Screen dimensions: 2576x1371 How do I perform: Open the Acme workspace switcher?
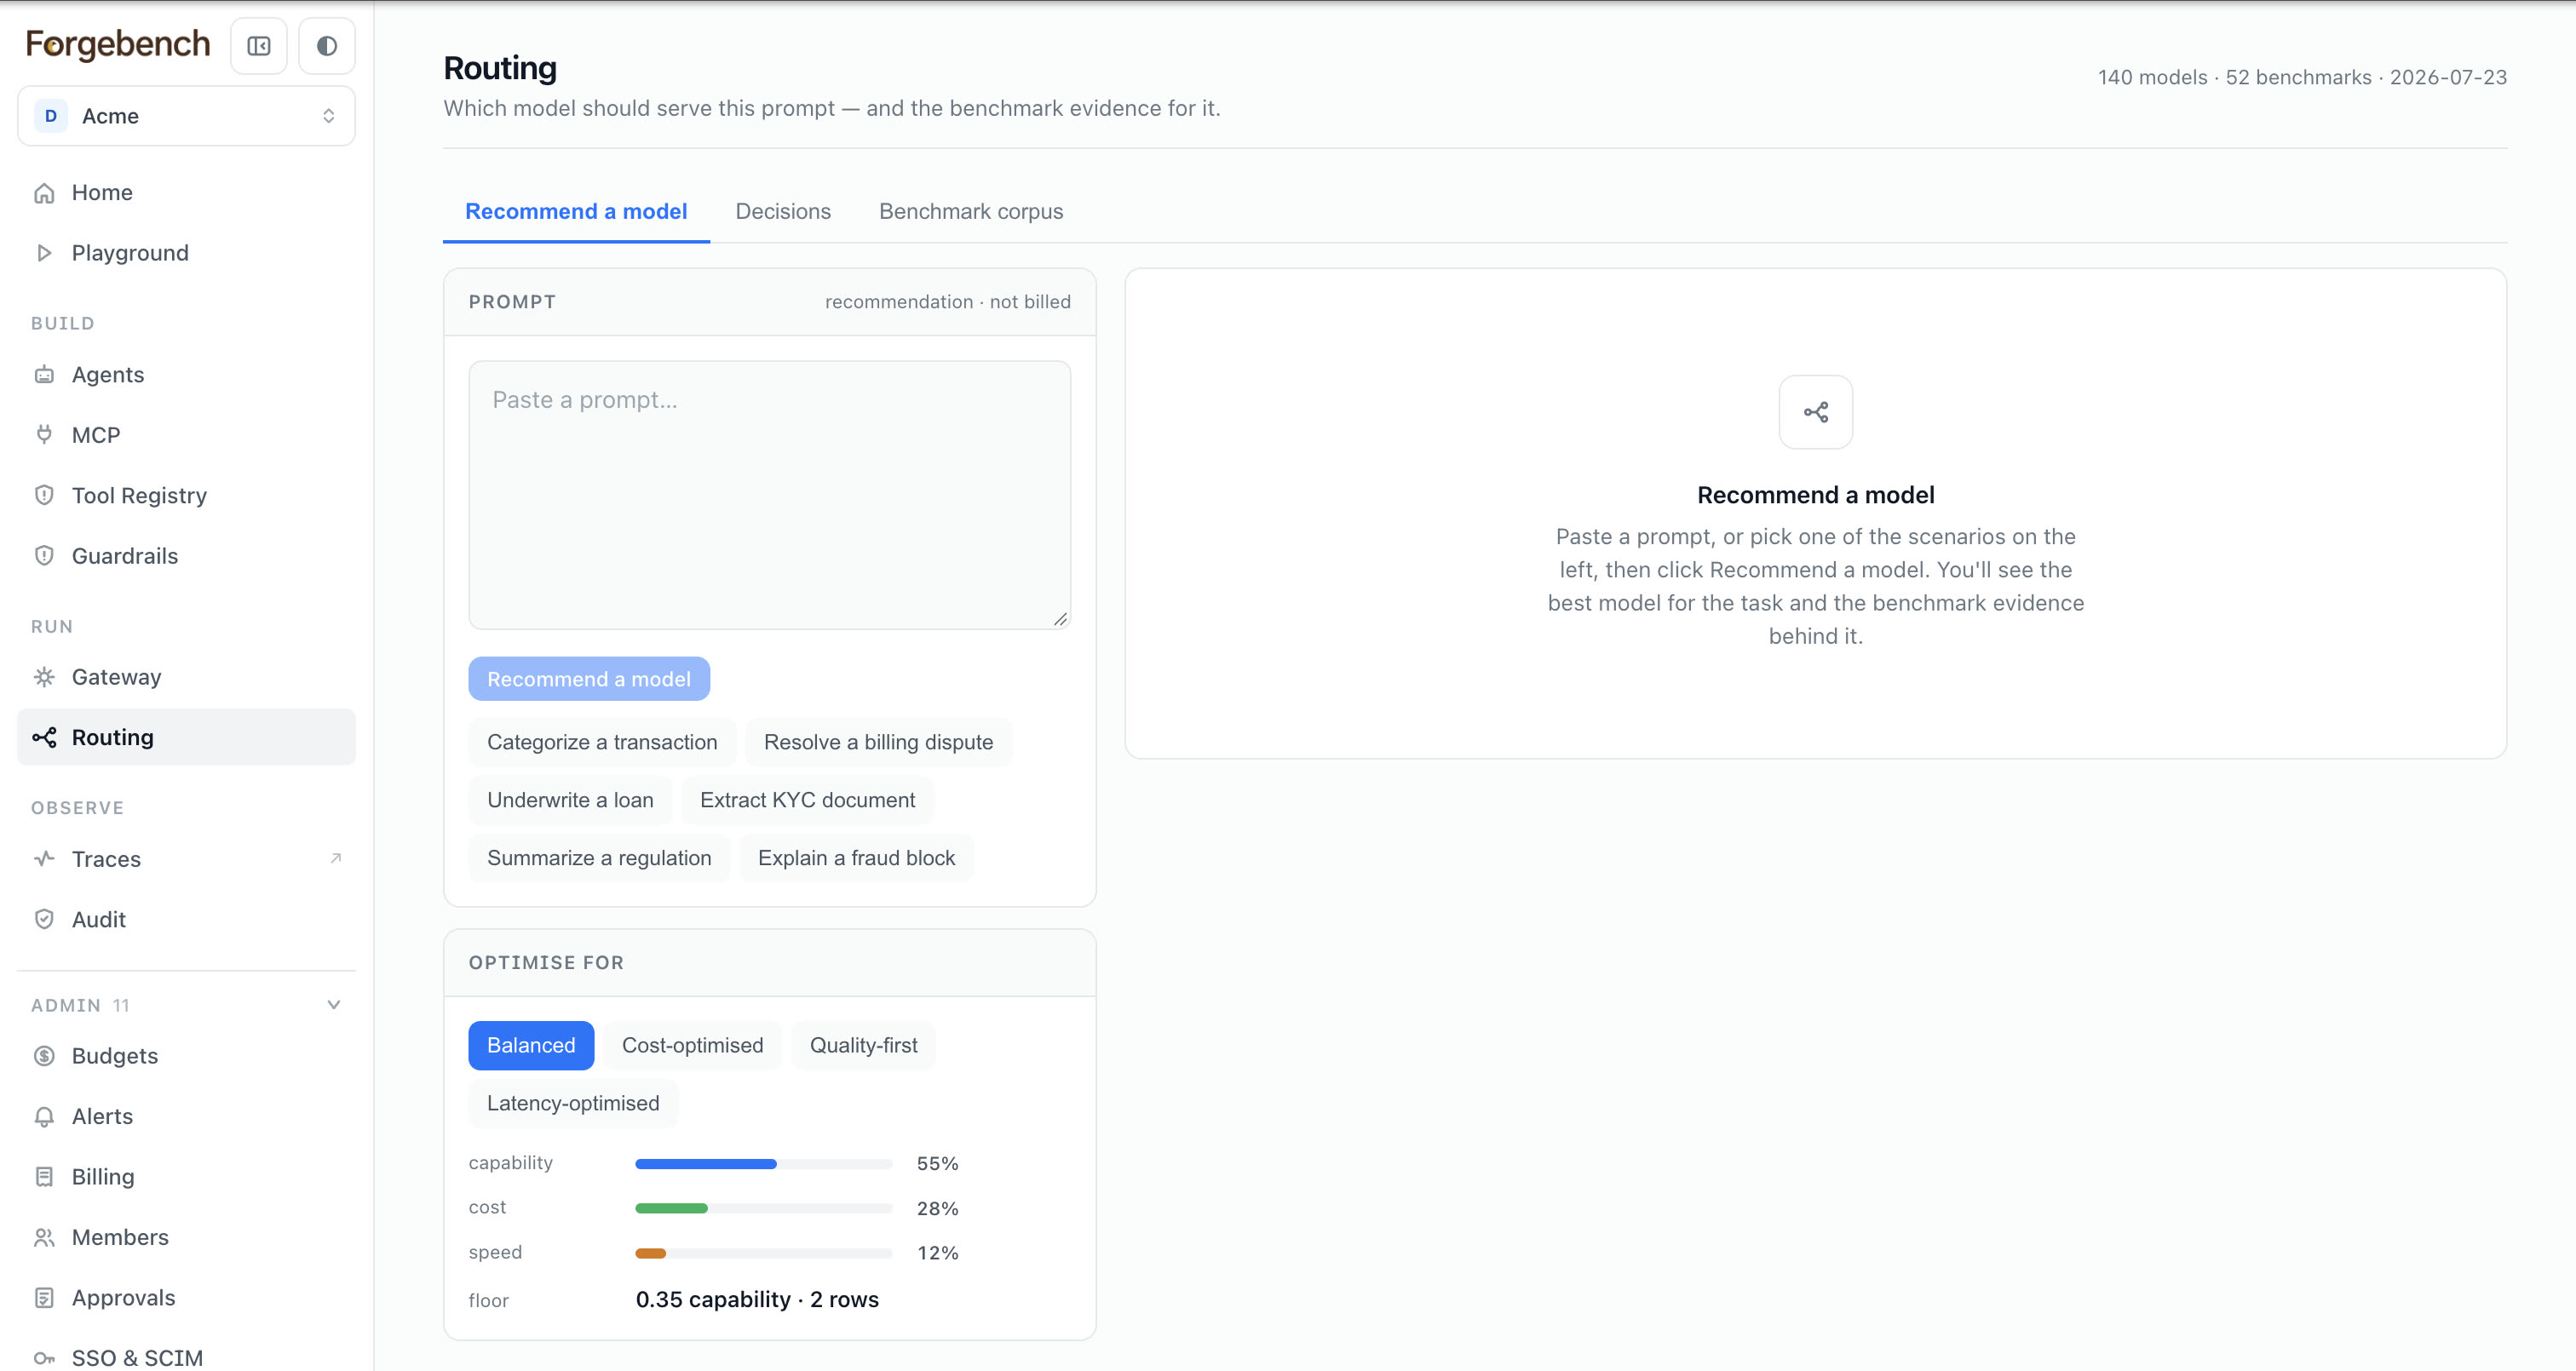[187, 116]
